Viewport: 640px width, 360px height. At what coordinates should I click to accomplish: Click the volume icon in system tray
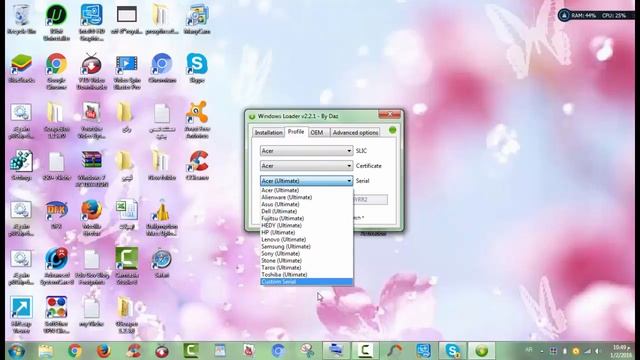(598, 351)
